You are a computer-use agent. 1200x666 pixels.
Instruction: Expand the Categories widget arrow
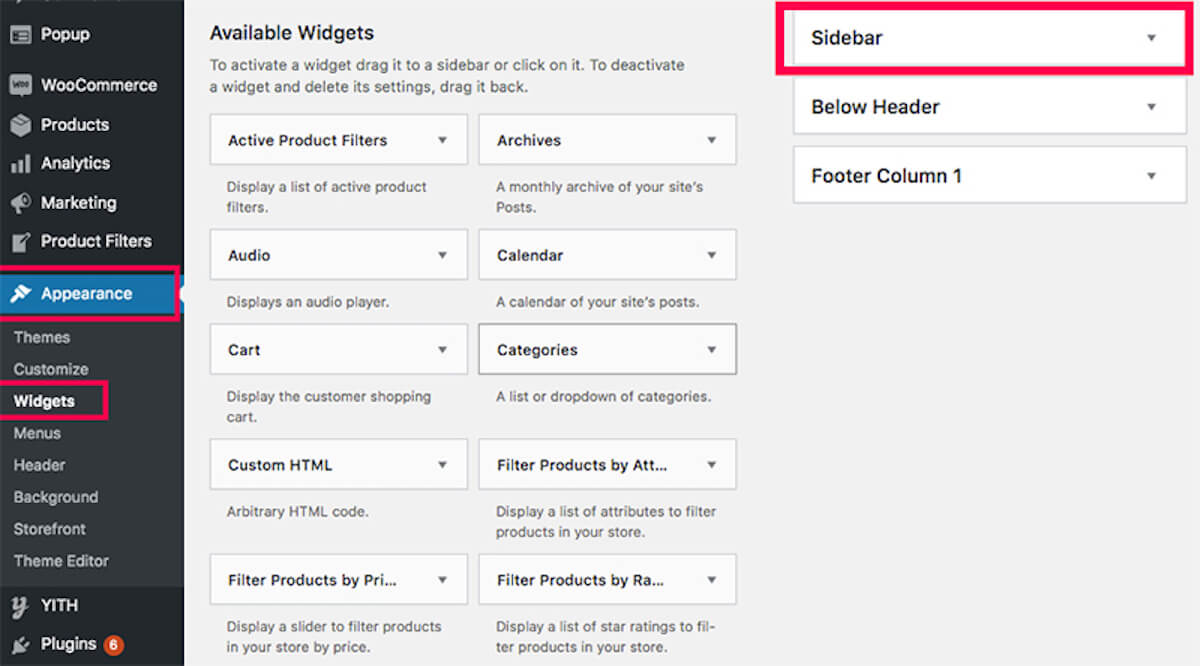coord(712,350)
